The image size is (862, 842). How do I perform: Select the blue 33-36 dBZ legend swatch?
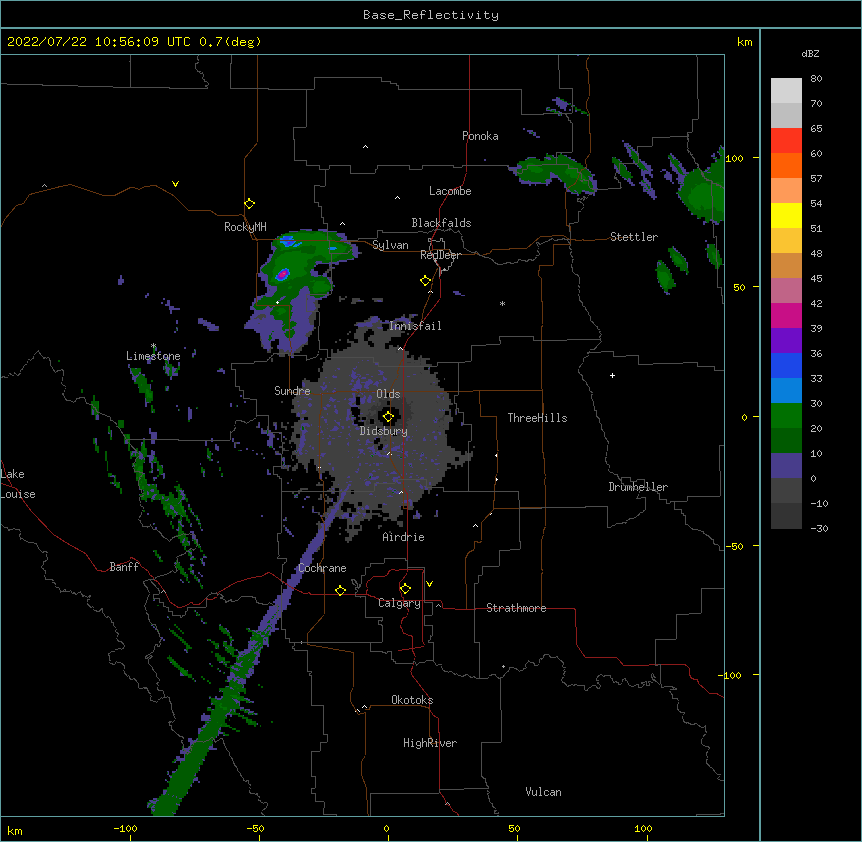(786, 365)
